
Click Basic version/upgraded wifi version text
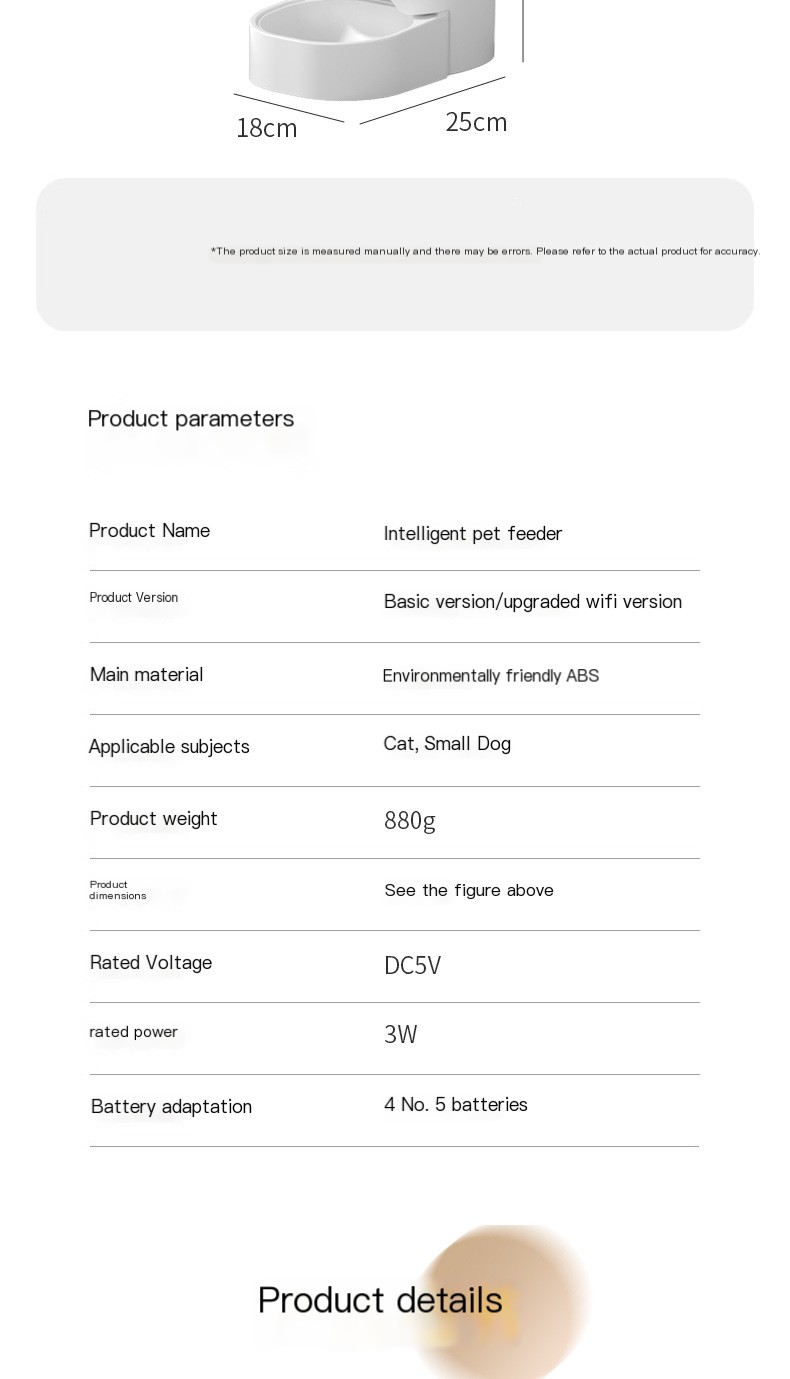coord(533,602)
